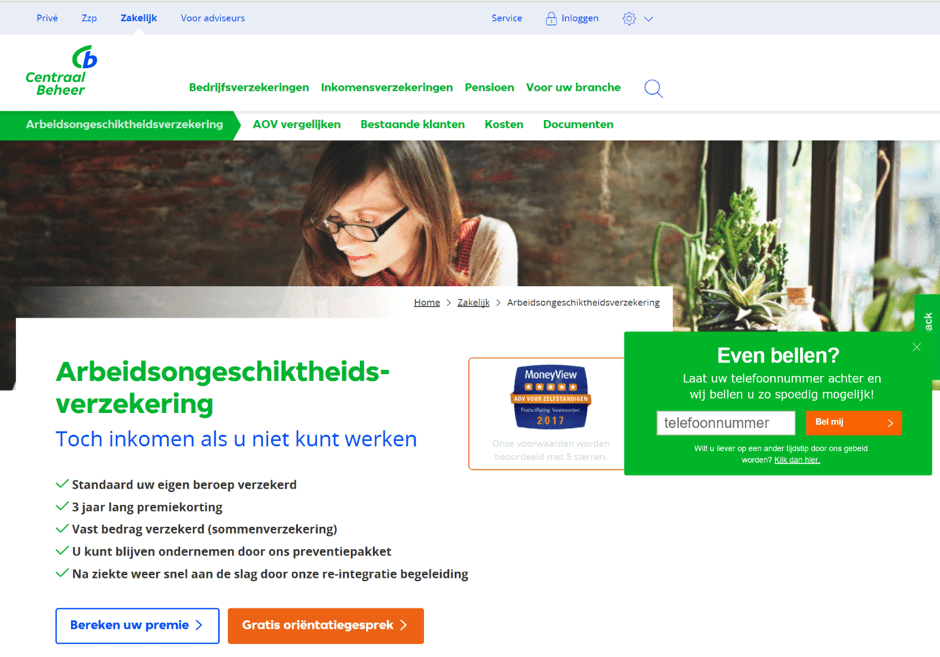Click the MoneyView 2017 badge
940x657 pixels.
point(551,397)
